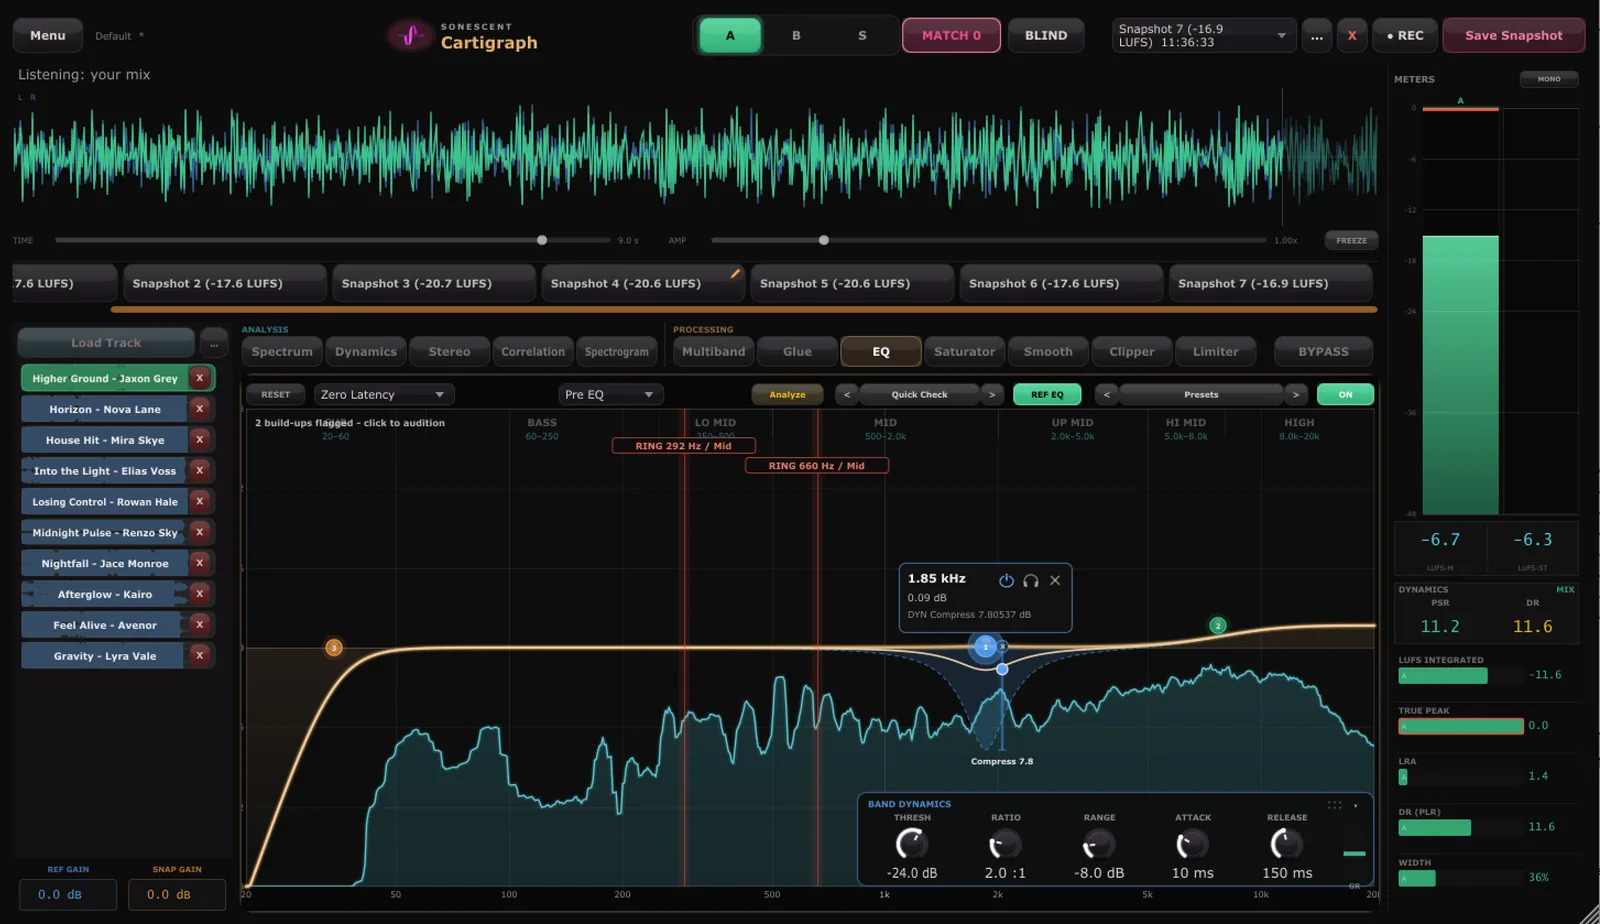Toggle the EQ ON switch
This screenshot has height=924, width=1600.
pyautogui.click(x=1345, y=394)
